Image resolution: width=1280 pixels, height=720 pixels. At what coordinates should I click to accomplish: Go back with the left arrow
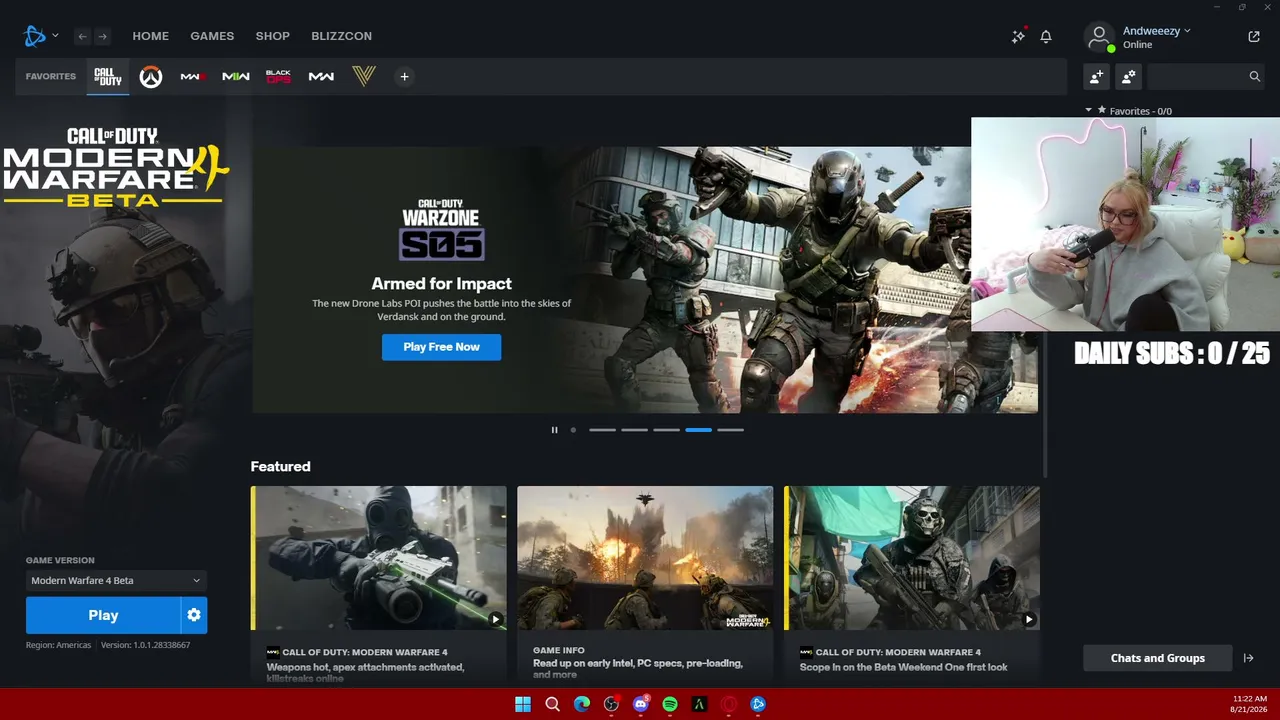tap(82, 36)
